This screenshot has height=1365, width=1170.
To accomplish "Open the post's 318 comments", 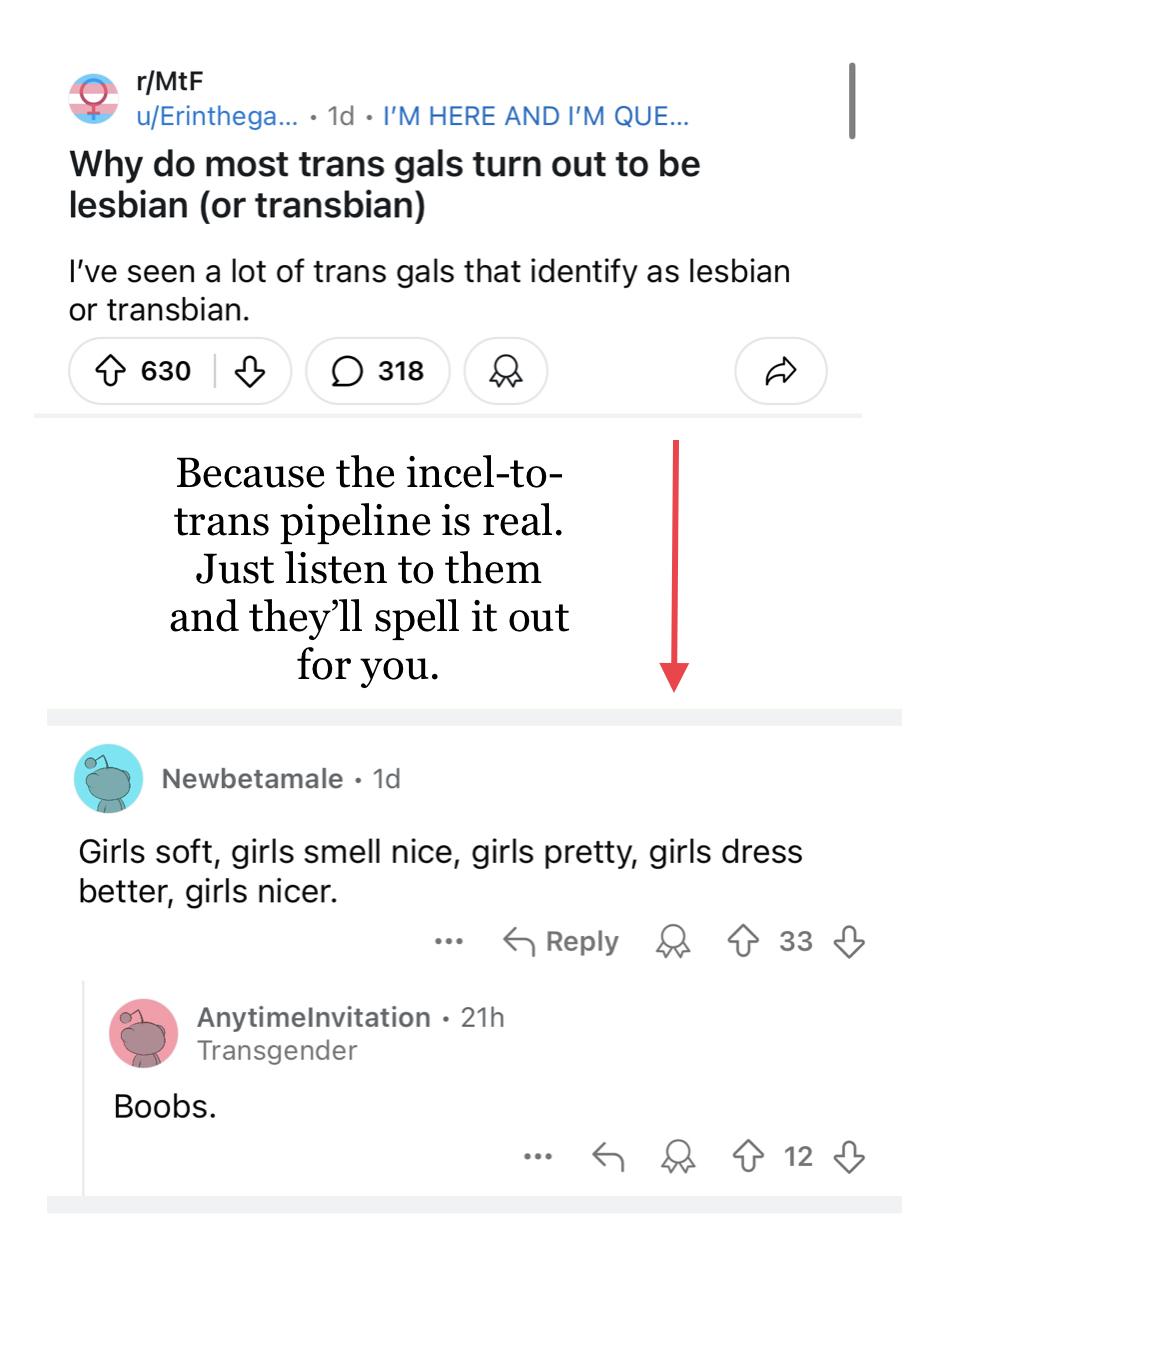I will click(377, 371).
